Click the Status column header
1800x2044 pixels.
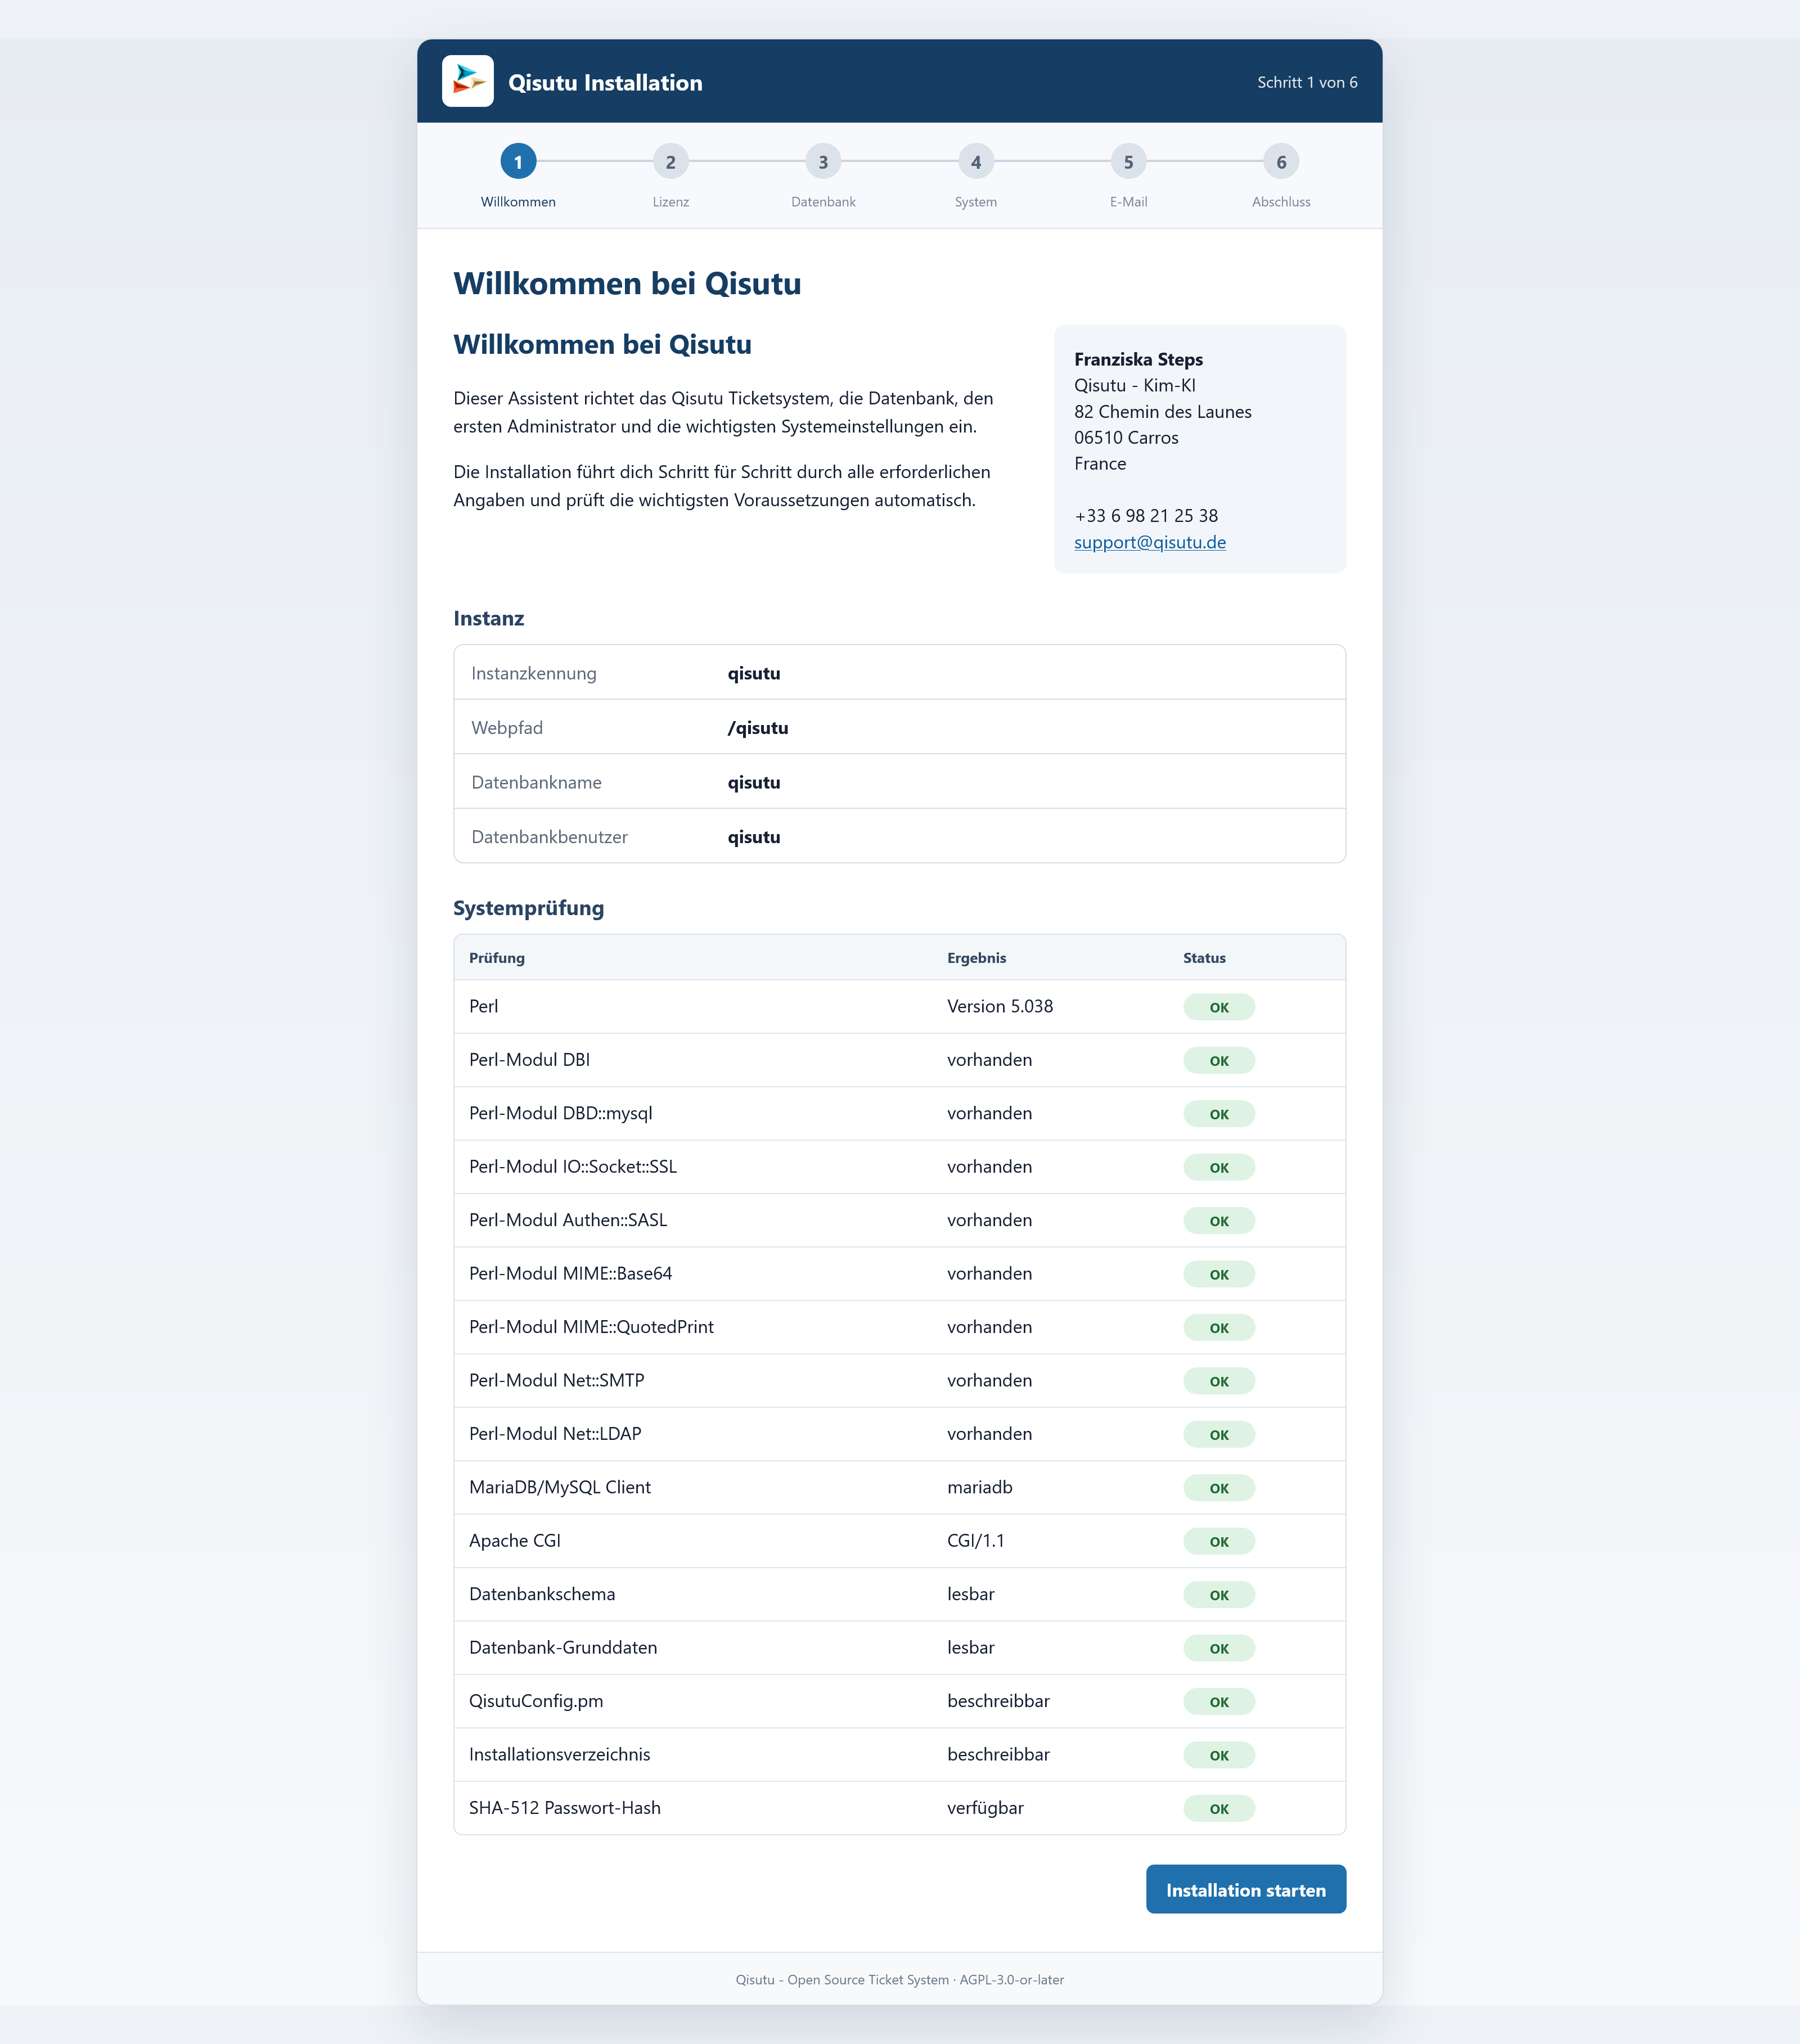(x=1204, y=958)
